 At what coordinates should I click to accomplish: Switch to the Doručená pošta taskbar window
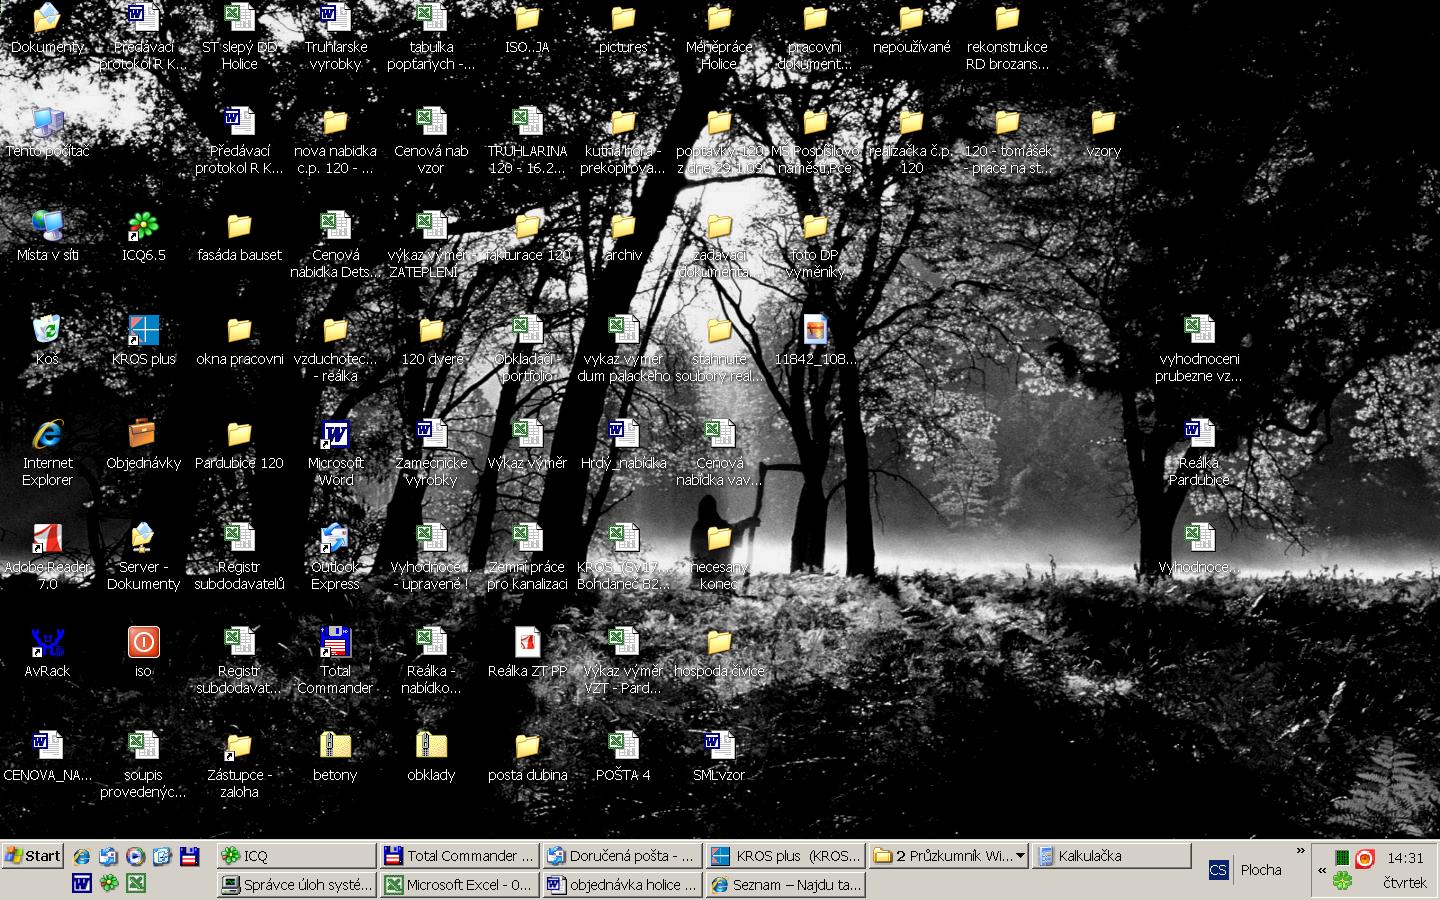pos(621,856)
